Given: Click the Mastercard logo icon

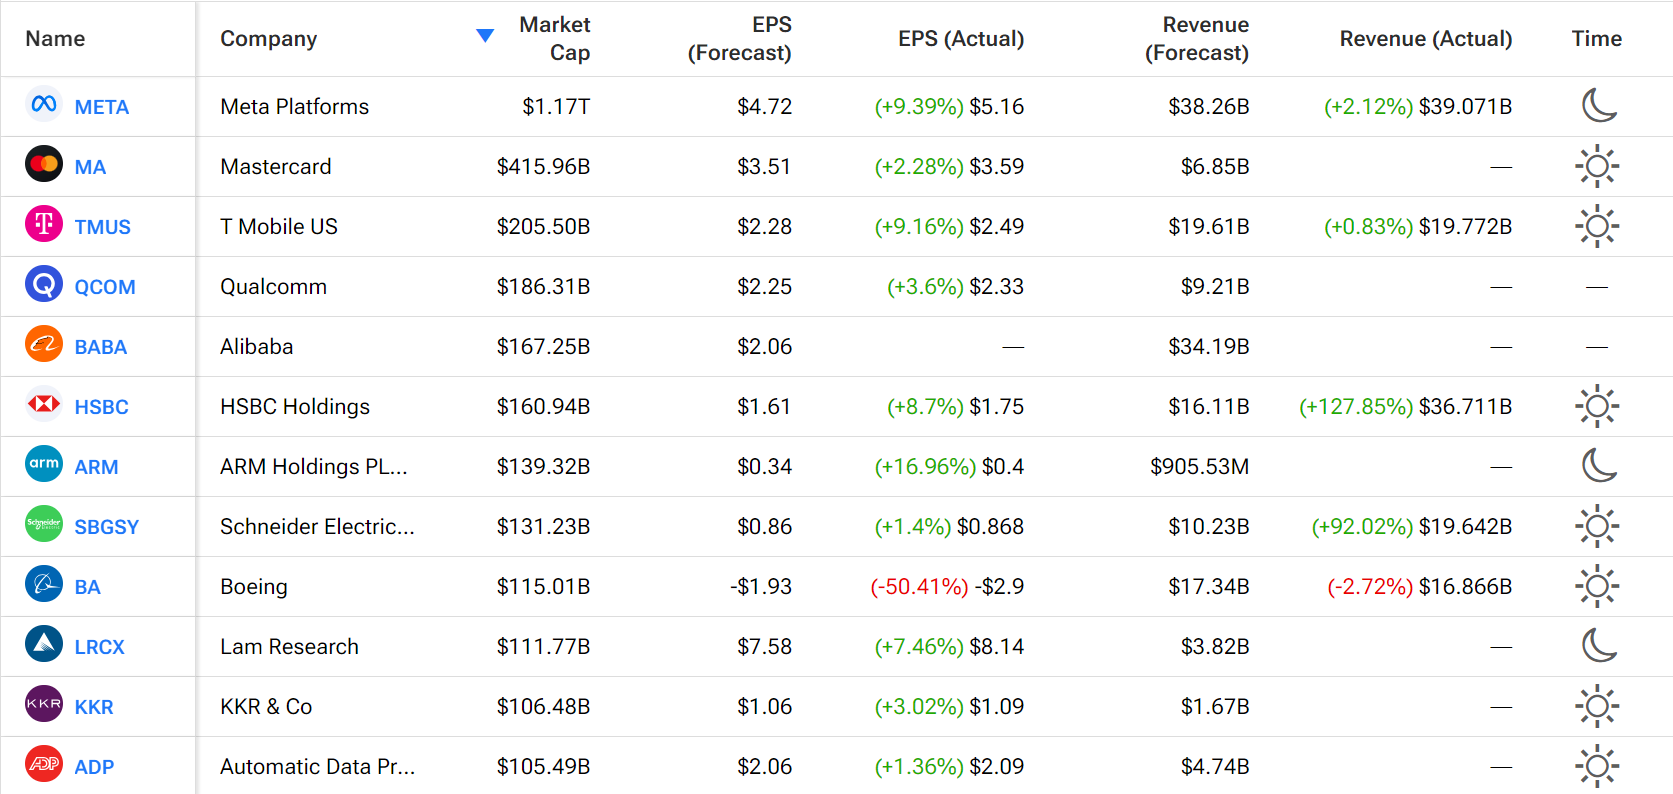Looking at the screenshot, I should (x=44, y=163).
